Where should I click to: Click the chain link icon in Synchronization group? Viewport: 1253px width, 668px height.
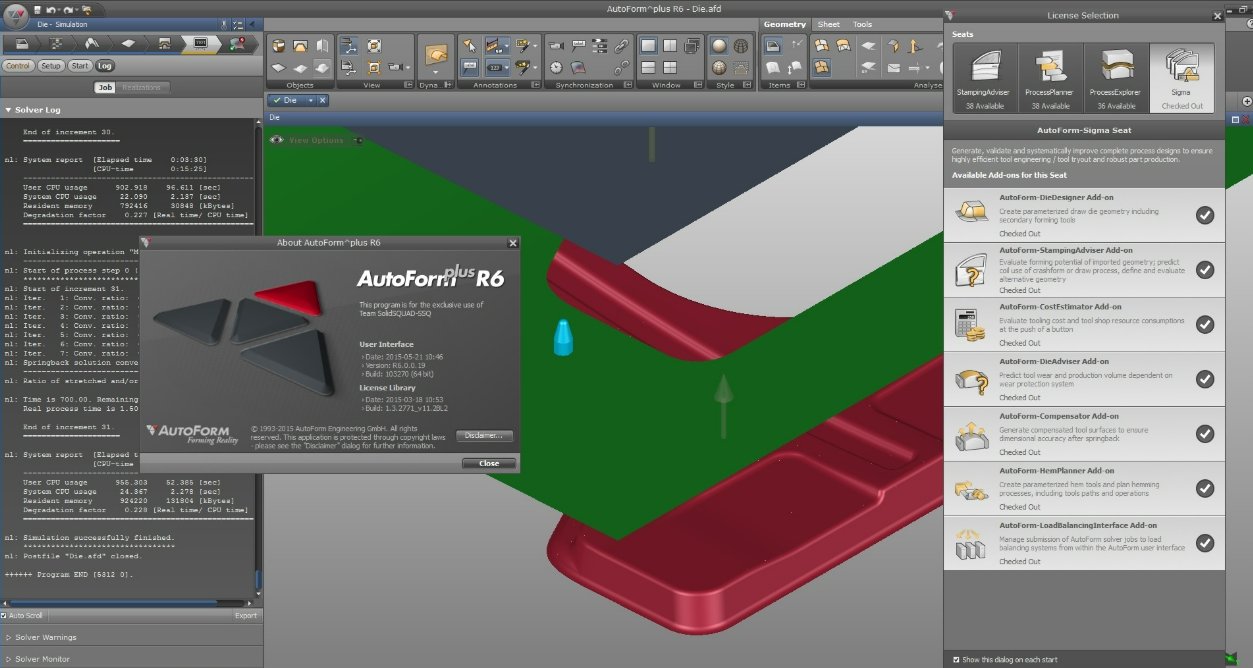click(x=622, y=46)
